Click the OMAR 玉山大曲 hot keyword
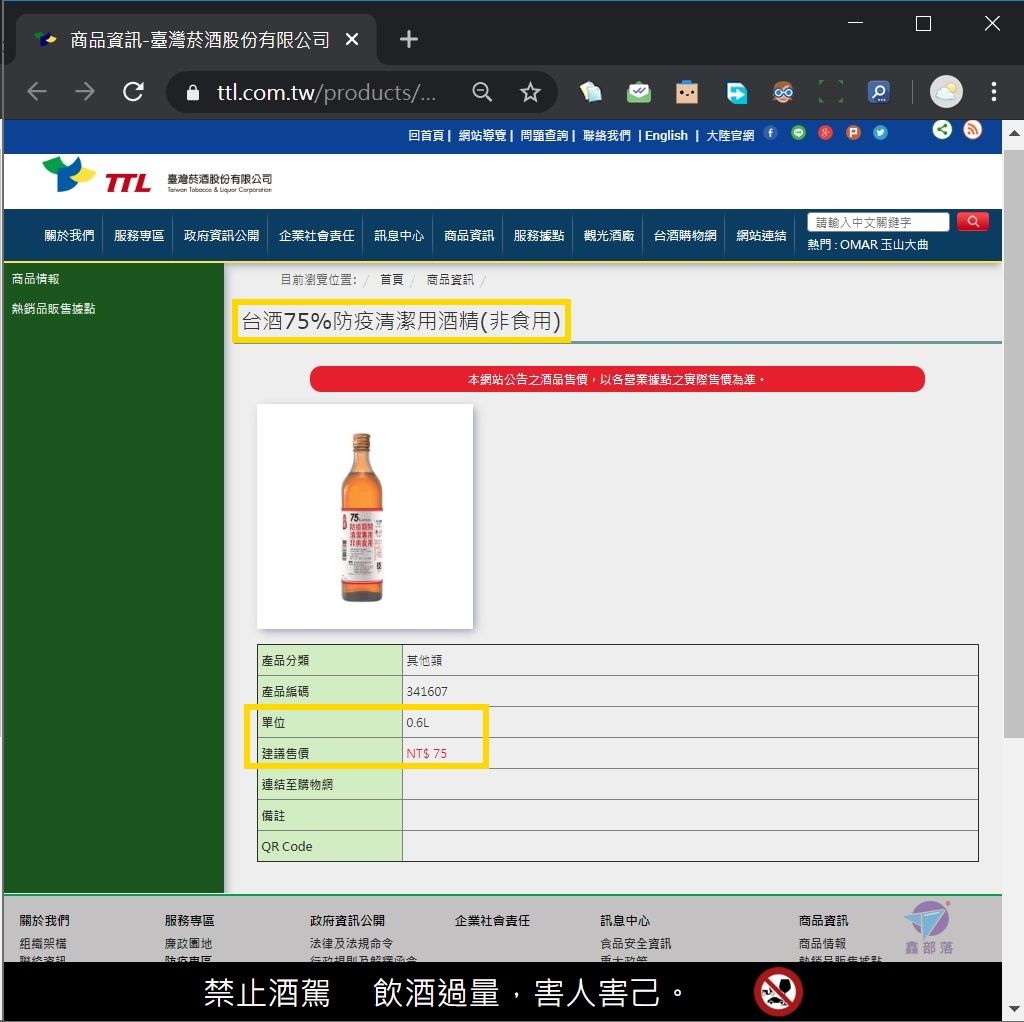The image size is (1024, 1022). click(x=884, y=245)
